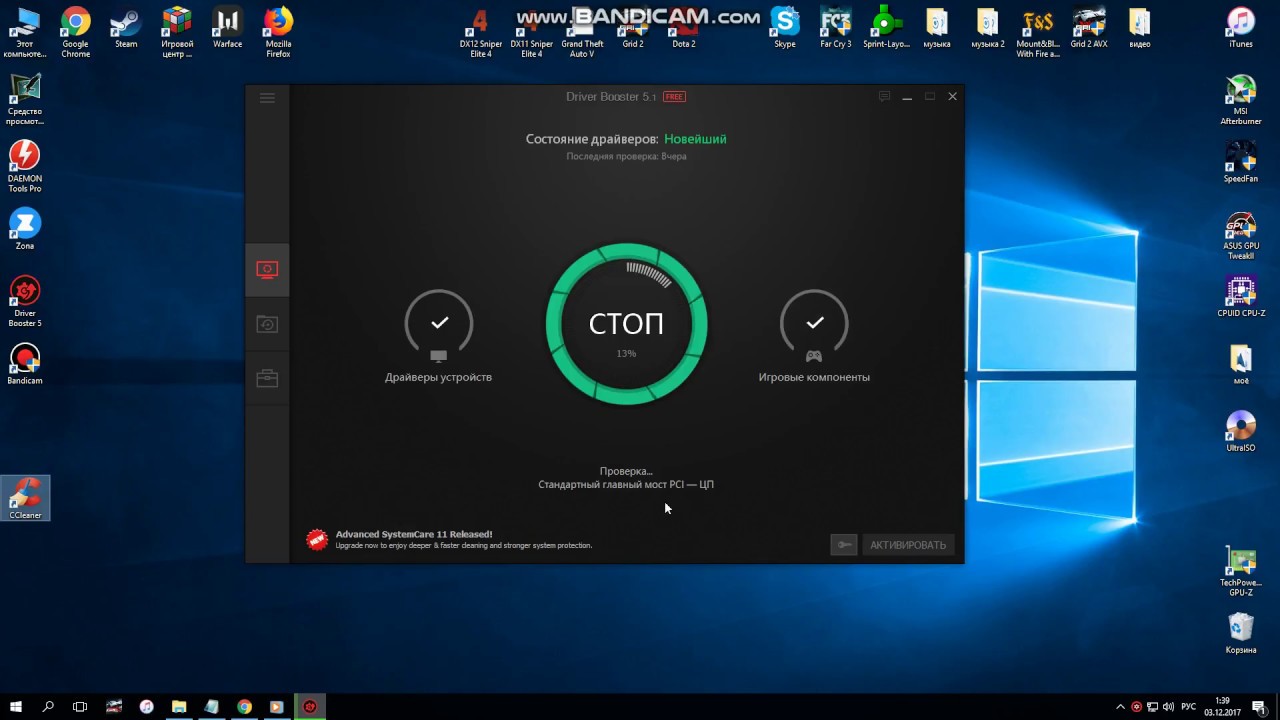
Task: Open SpeedFan desktop shortcut
Action: [1241, 161]
